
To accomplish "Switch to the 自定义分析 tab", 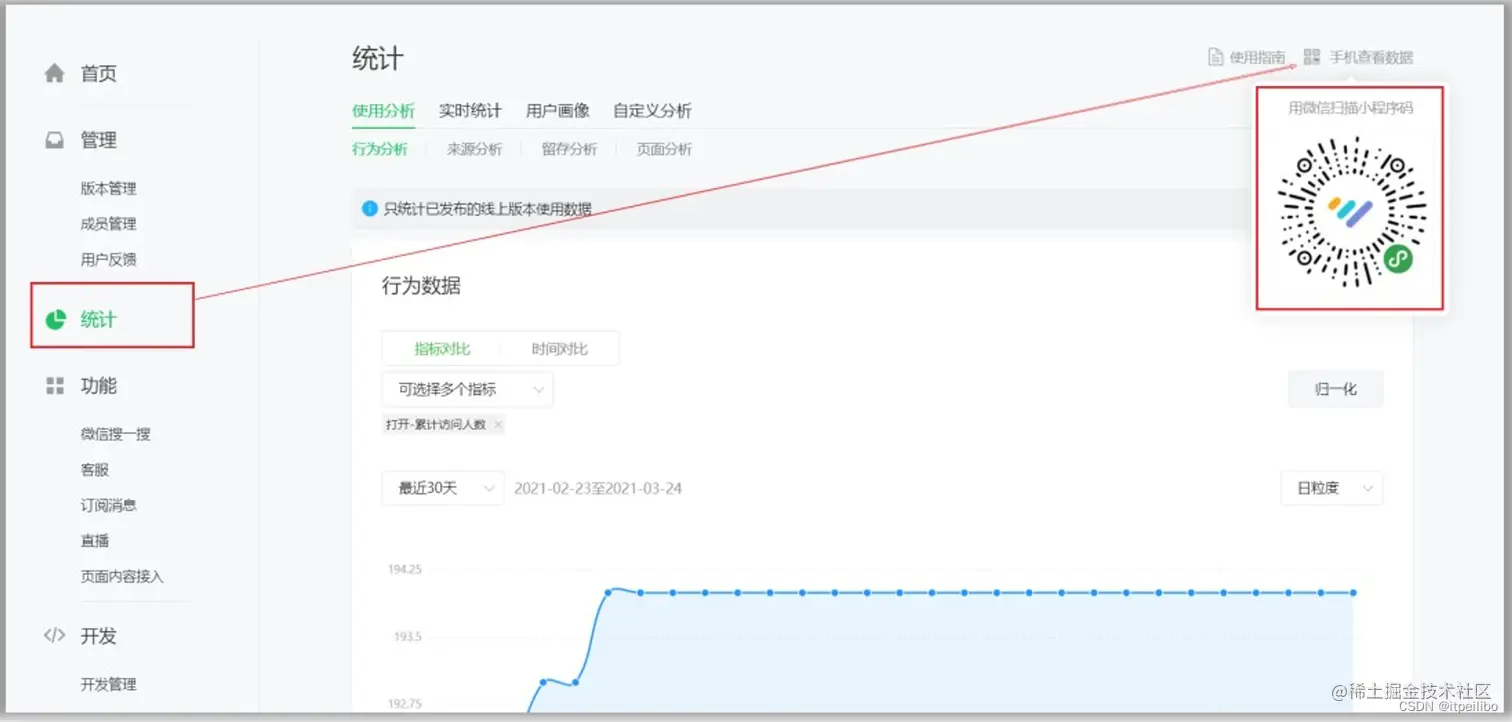I will coord(652,111).
